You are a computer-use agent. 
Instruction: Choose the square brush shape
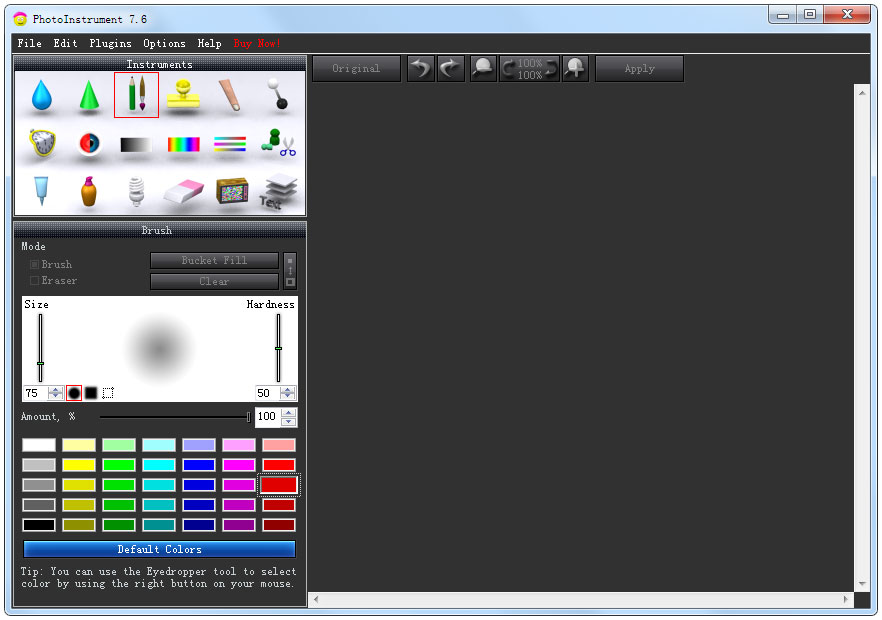coord(91,393)
